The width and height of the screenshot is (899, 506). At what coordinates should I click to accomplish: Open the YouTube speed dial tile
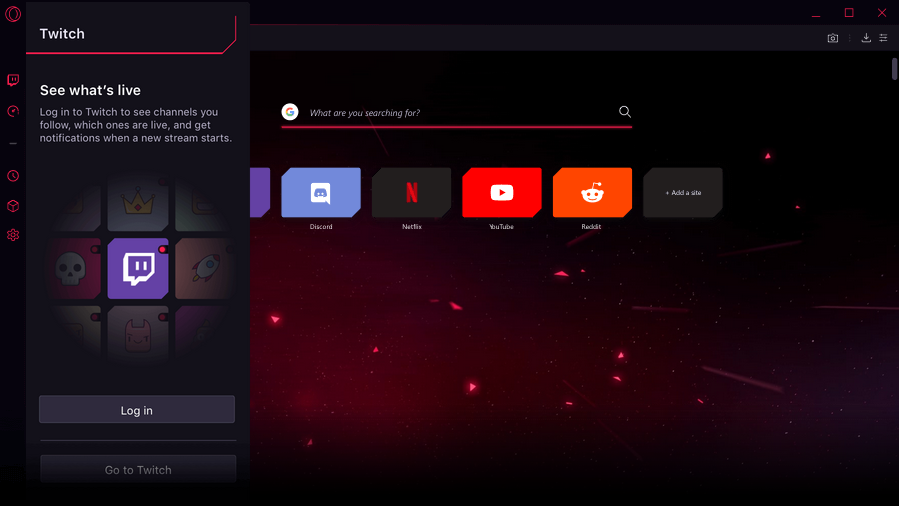tap(502, 193)
